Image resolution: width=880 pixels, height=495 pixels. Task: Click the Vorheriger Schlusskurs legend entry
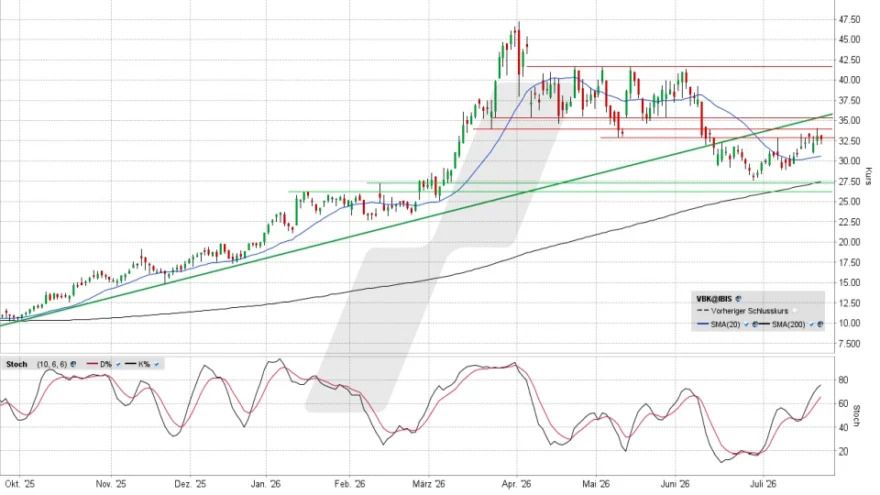click(x=749, y=310)
